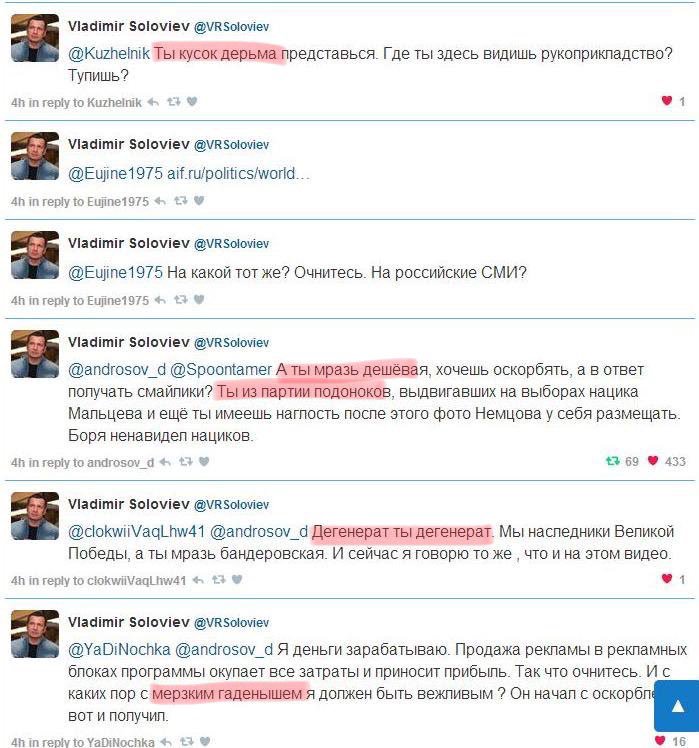Screen dimensions: 699x748
Task: Retweet the tweet replying to Kuzhelnik
Action: [x=173, y=102]
